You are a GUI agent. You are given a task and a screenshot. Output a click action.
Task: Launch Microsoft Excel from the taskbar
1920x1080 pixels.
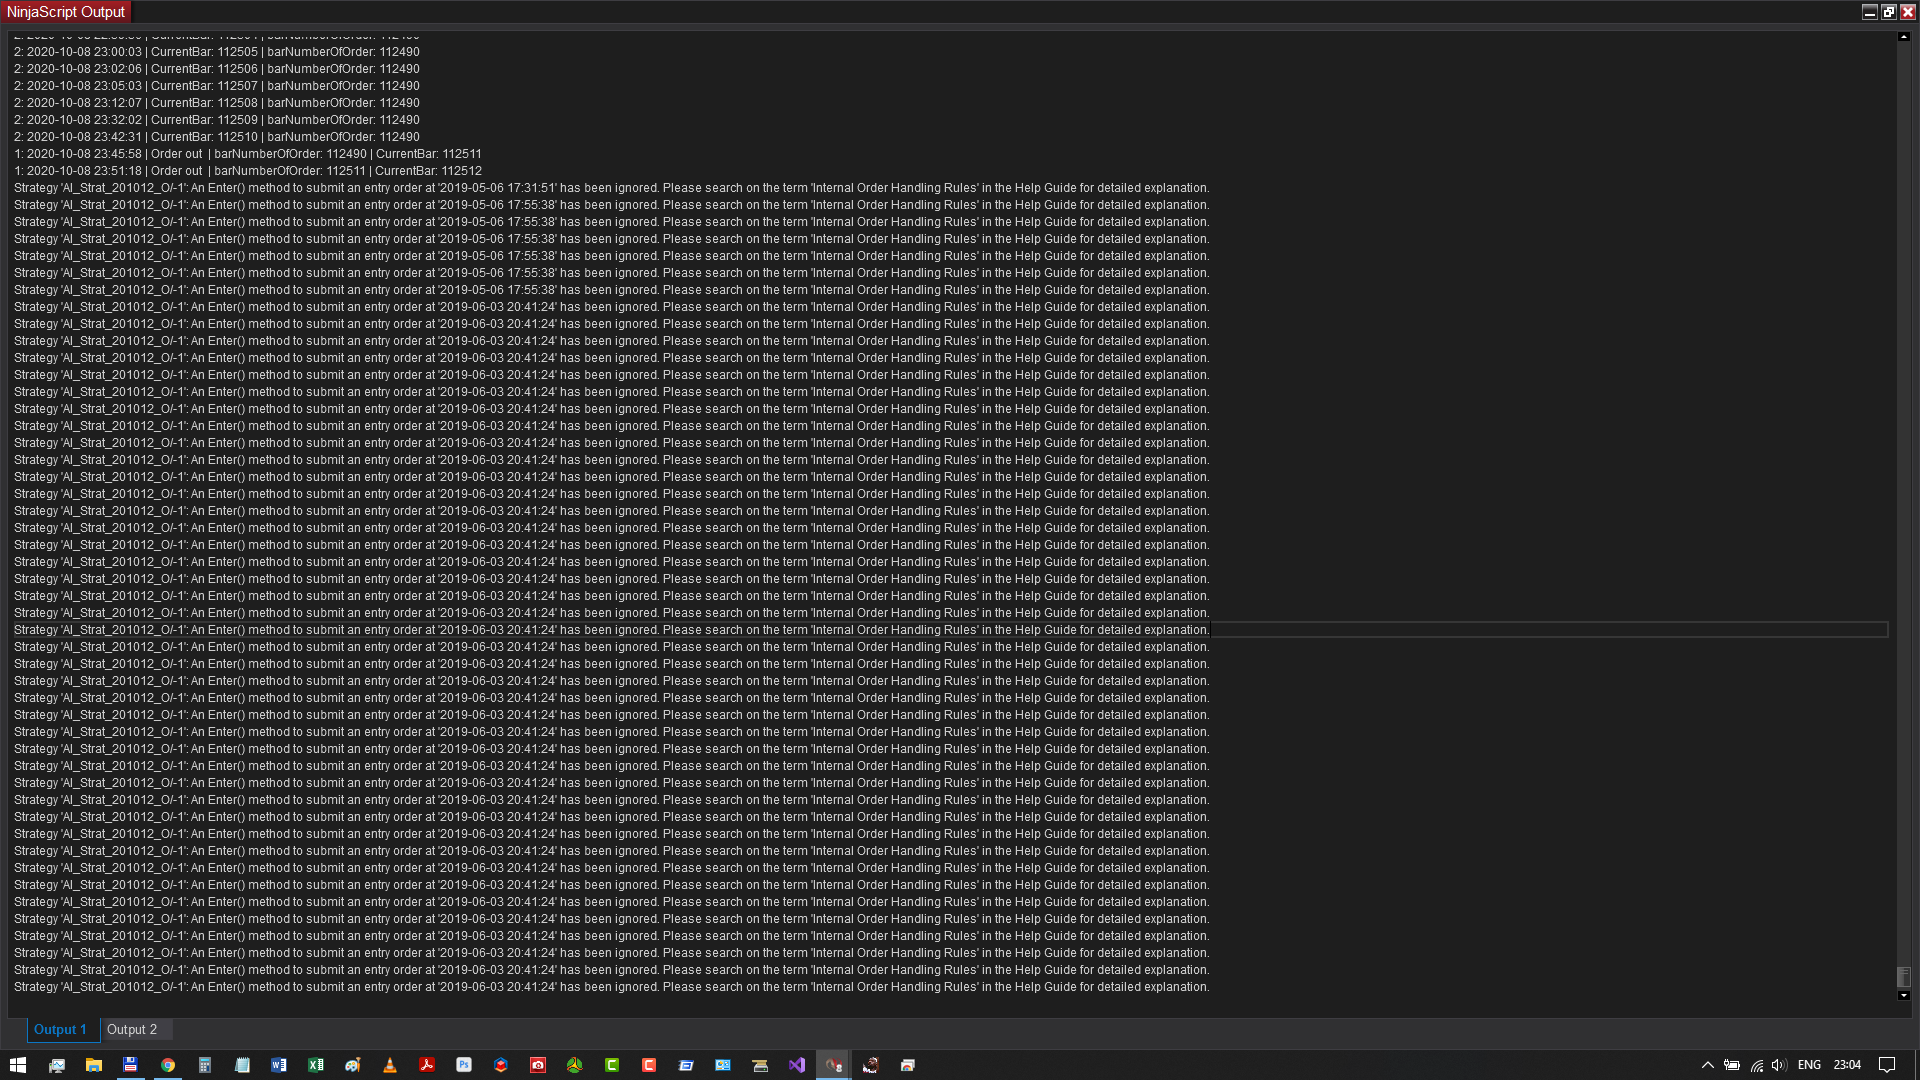[316, 1065]
